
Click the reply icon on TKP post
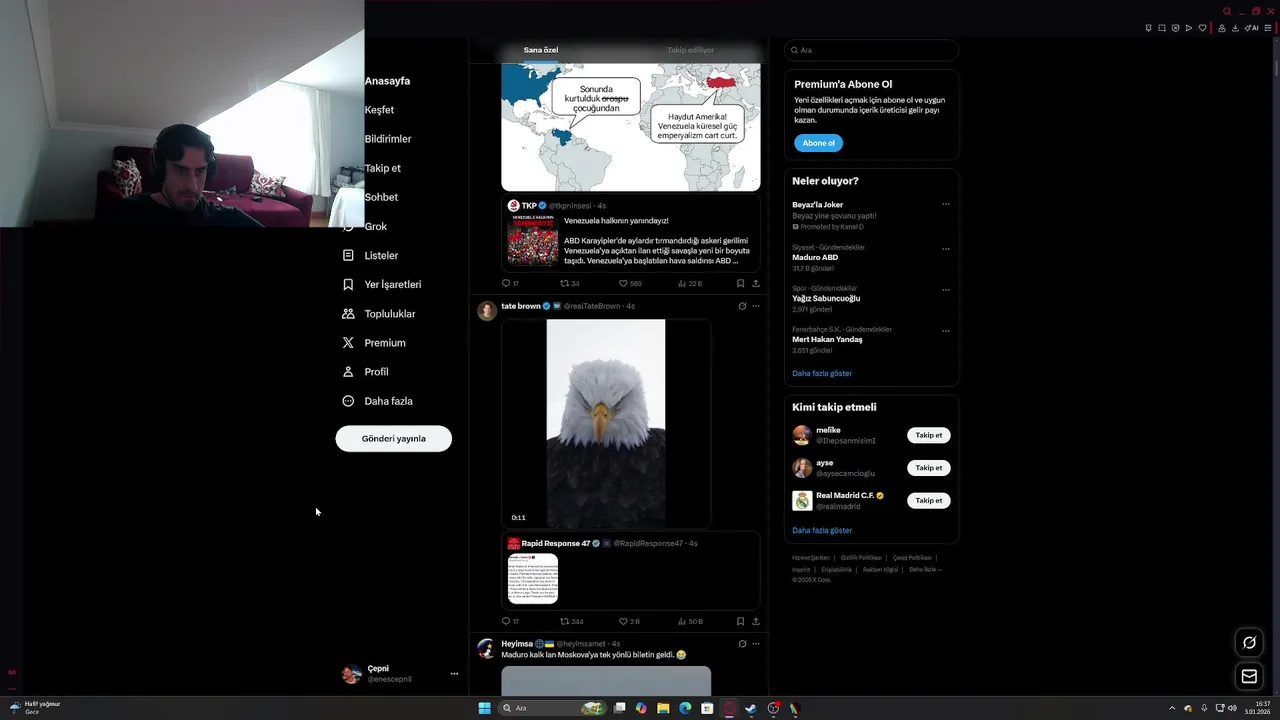506,283
